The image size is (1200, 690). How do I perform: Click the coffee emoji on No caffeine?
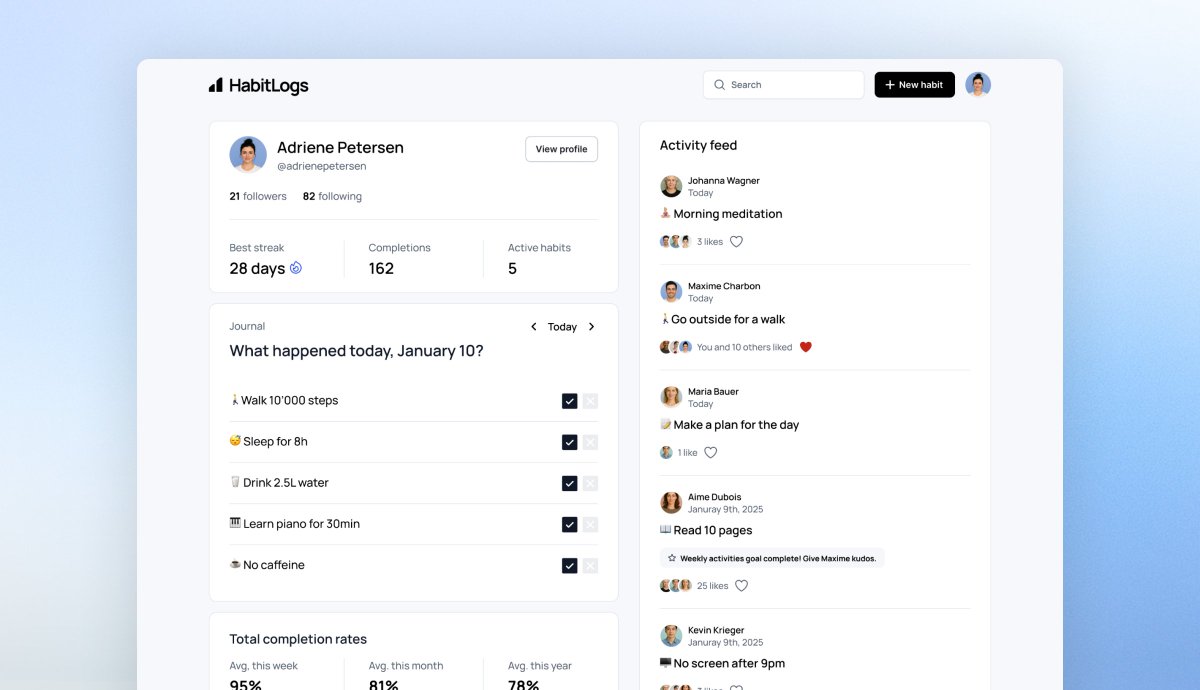[x=235, y=564]
